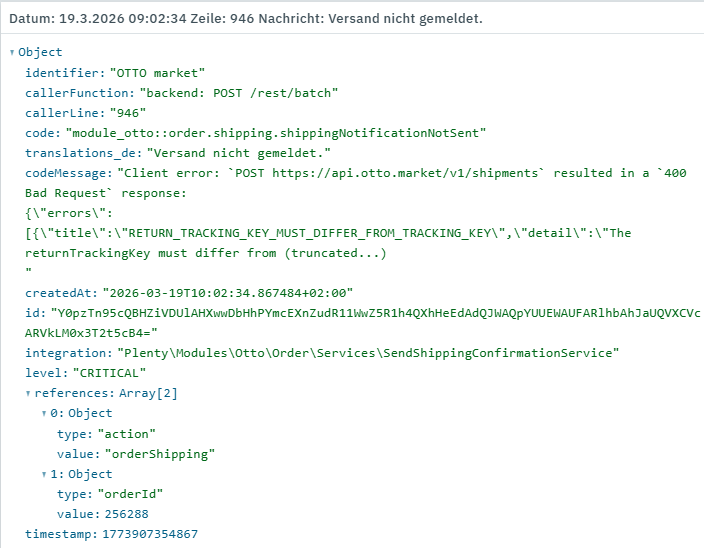The image size is (704, 548).
Task: Select the type "action" entry
Action: point(127,434)
